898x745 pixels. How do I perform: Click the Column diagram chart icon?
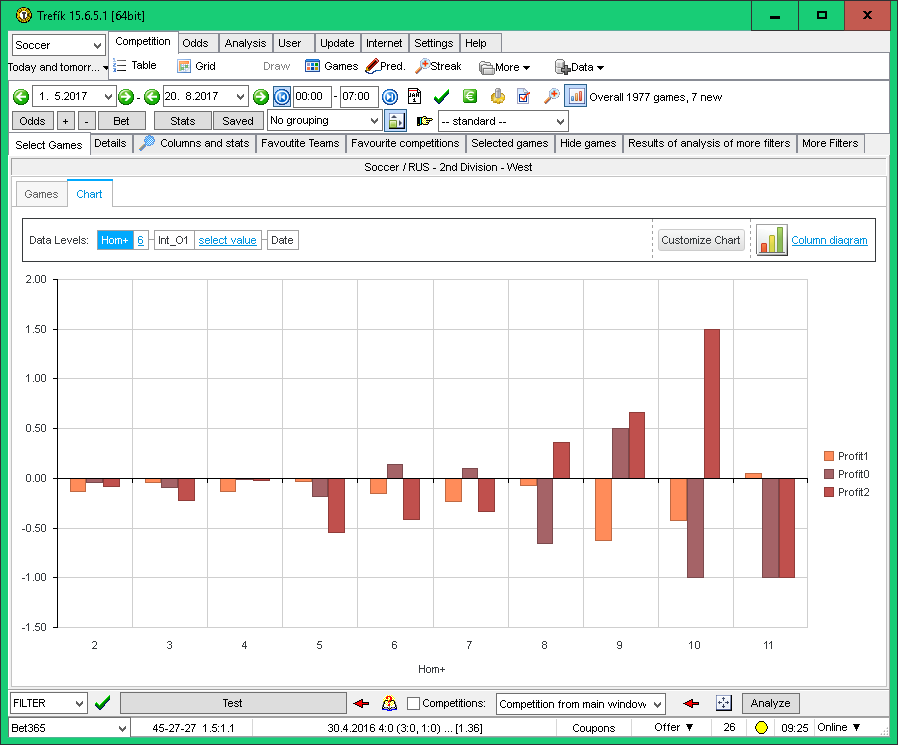pyautogui.click(x=771, y=240)
